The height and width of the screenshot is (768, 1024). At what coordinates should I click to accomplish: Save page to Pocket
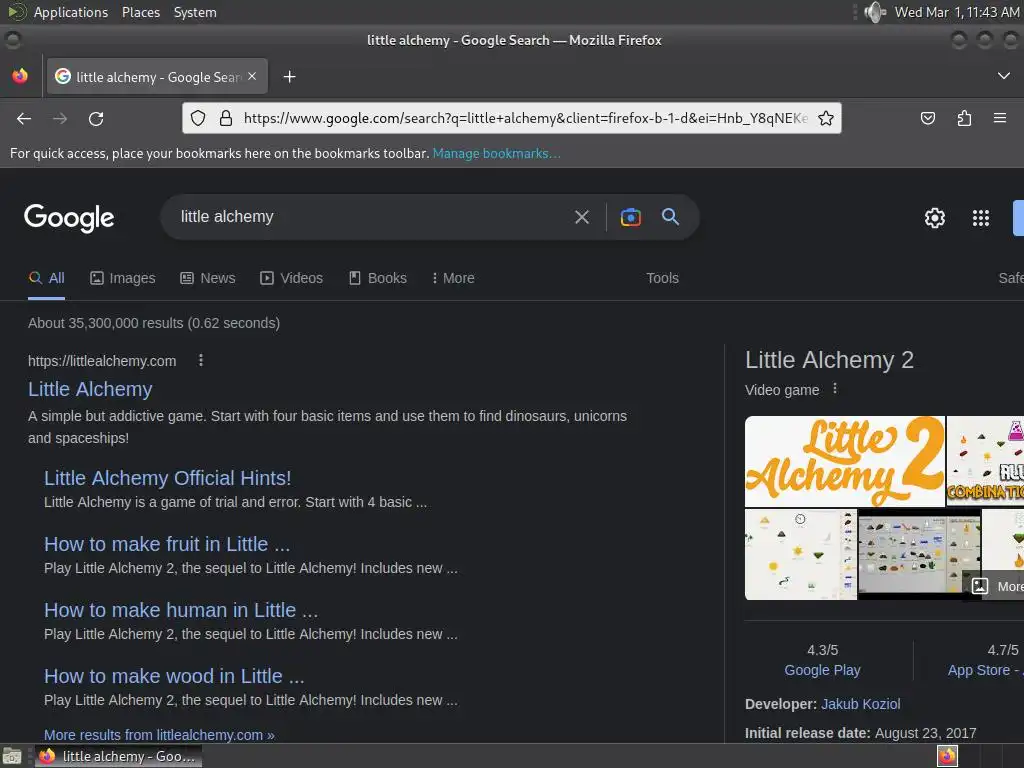(927, 118)
